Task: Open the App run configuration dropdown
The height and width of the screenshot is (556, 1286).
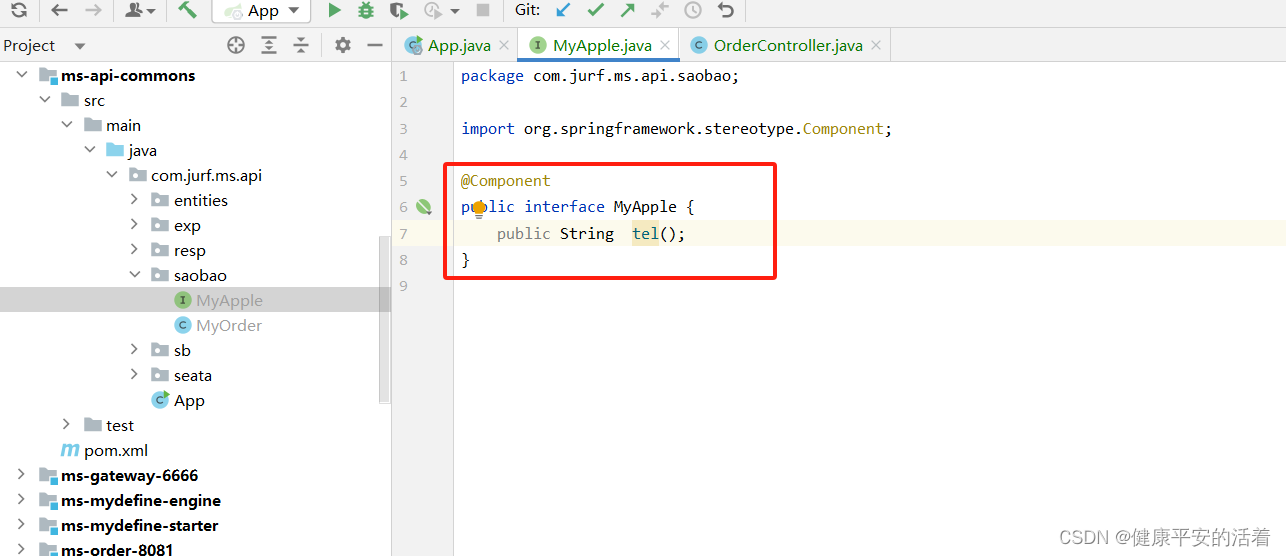Action: pyautogui.click(x=261, y=10)
